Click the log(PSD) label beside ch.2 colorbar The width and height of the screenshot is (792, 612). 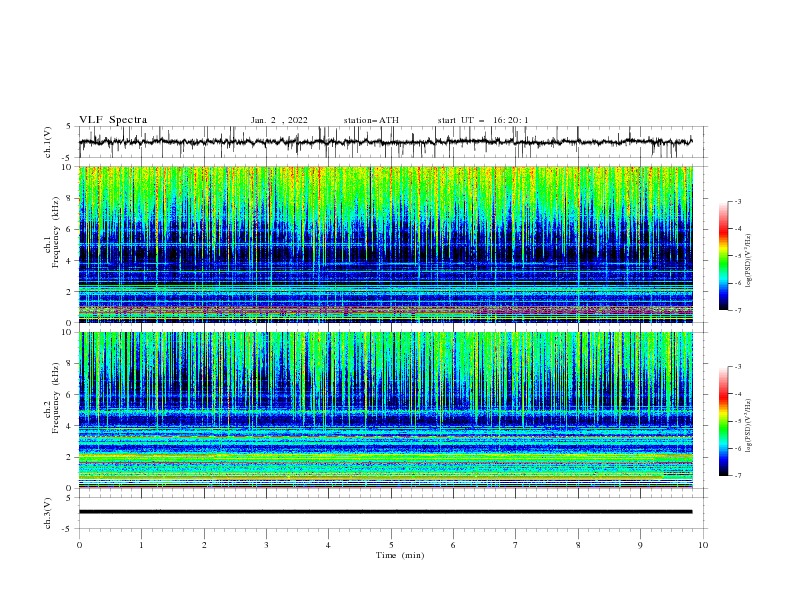click(748, 426)
